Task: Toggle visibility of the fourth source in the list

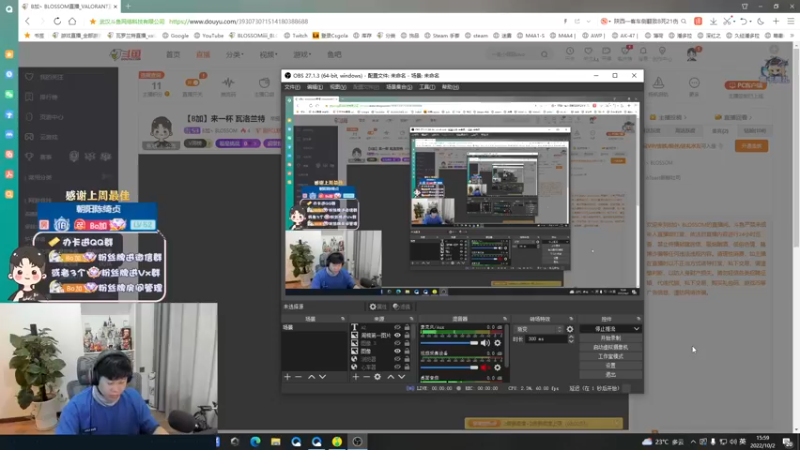Action: pyautogui.click(x=397, y=351)
